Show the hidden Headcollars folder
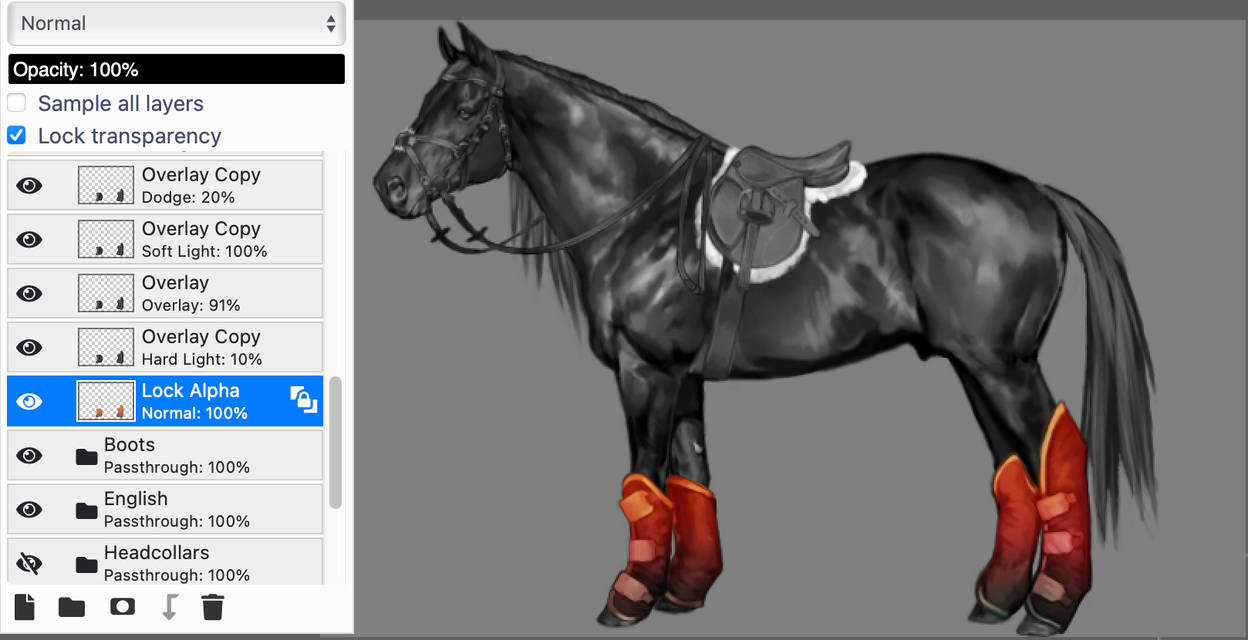 30,563
